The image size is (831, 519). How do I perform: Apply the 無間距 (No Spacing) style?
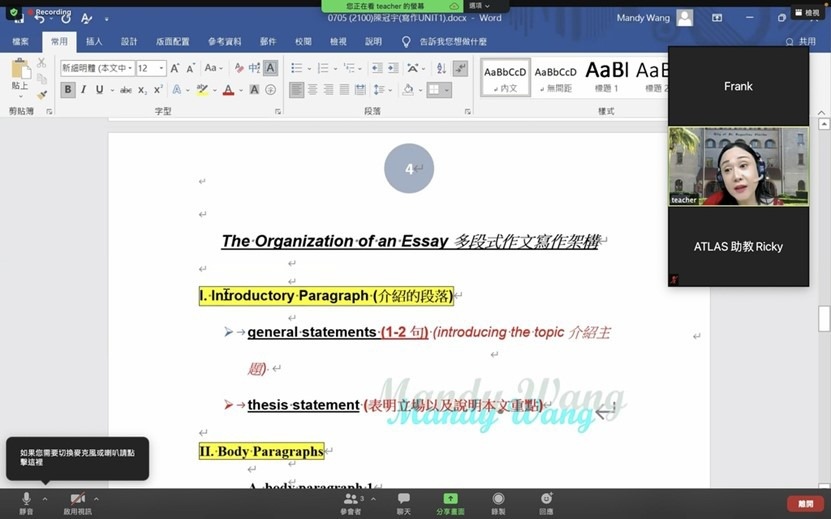click(x=555, y=78)
